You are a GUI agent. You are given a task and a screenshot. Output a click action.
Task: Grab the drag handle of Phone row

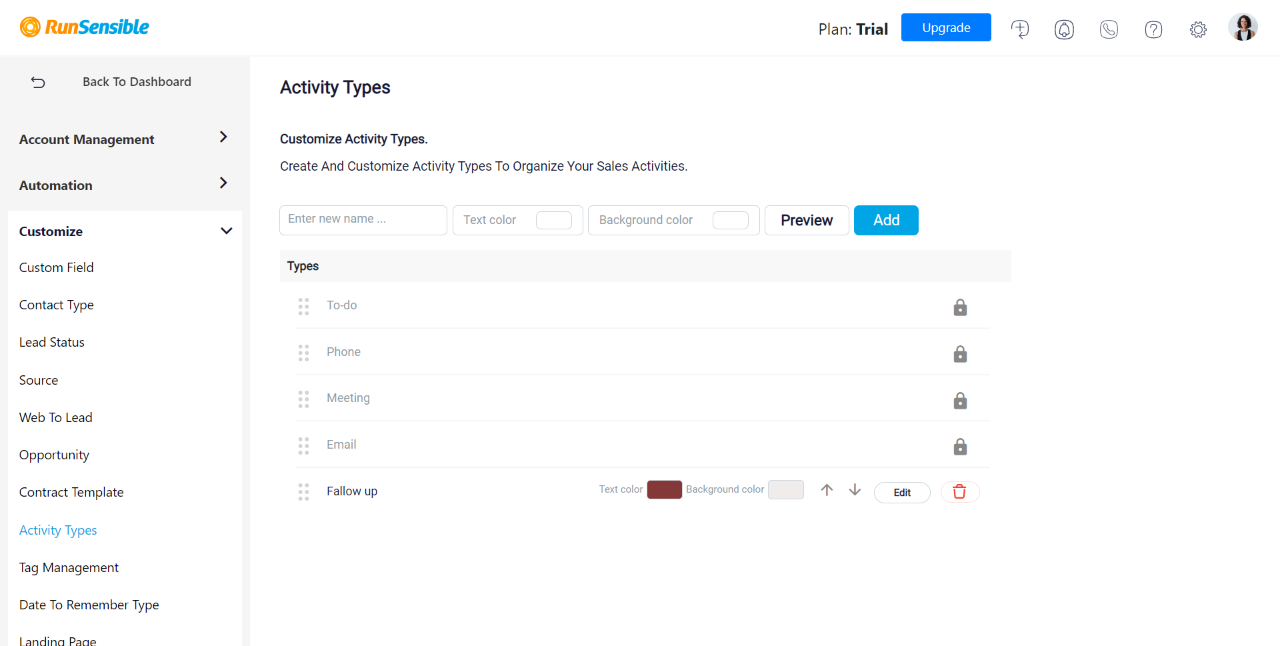(x=304, y=353)
